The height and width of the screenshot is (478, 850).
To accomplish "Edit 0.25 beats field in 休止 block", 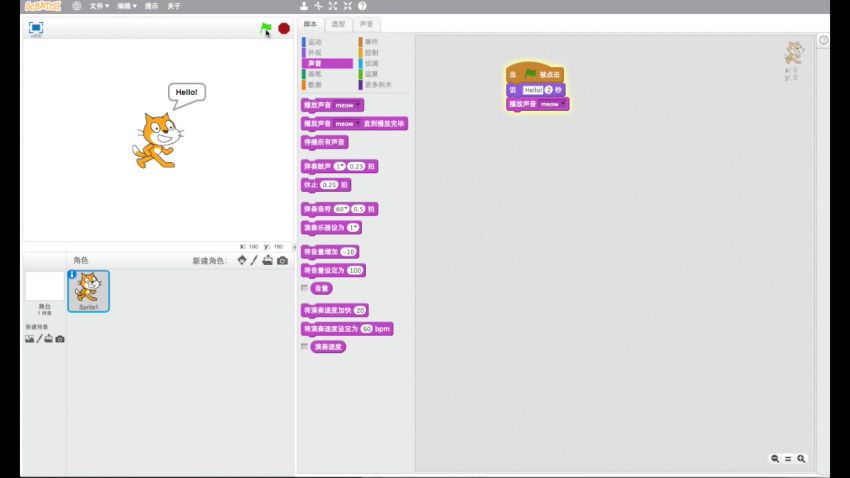I will [x=329, y=185].
